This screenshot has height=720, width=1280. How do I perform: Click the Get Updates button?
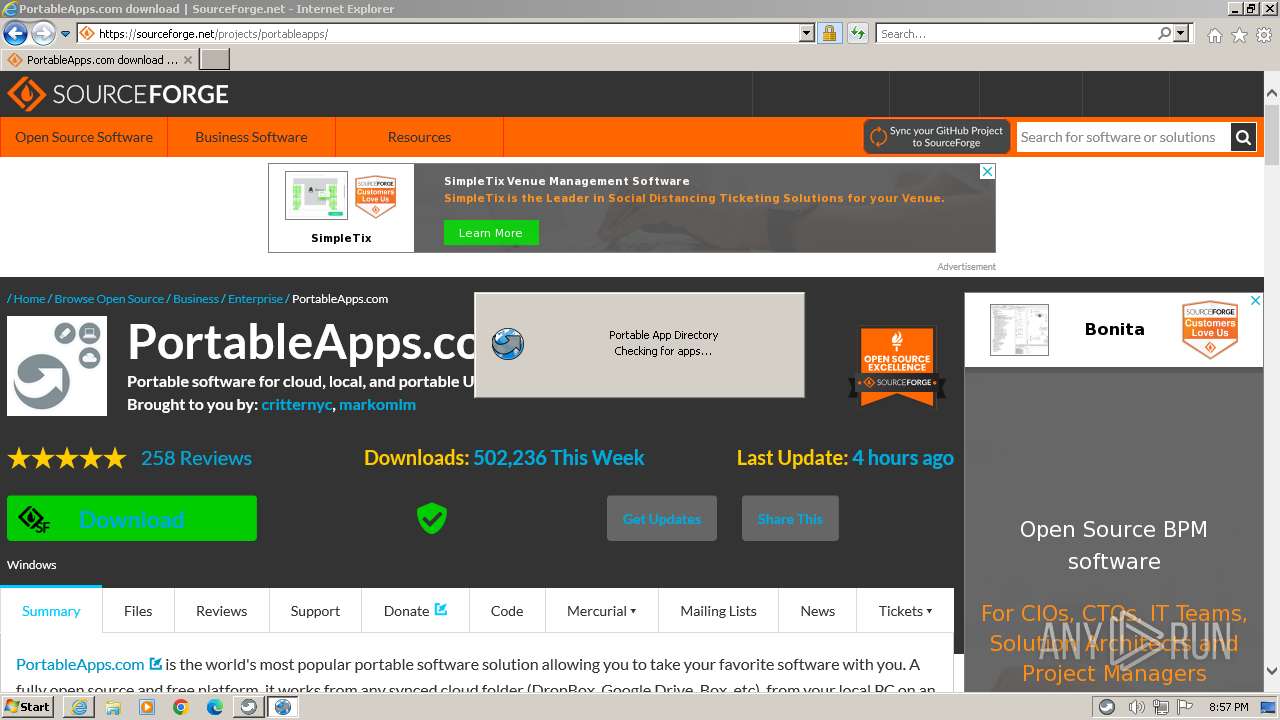click(x=662, y=518)
